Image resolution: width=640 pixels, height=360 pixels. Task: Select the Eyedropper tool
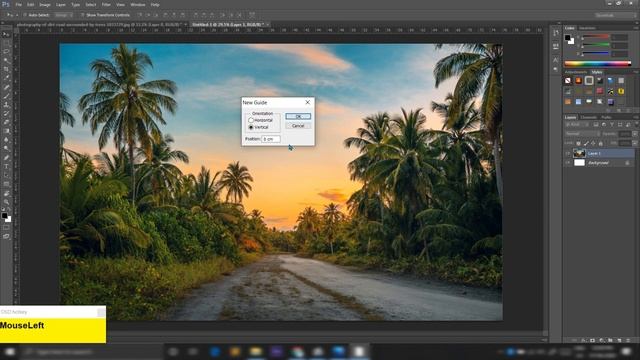(x=6, y=77)
